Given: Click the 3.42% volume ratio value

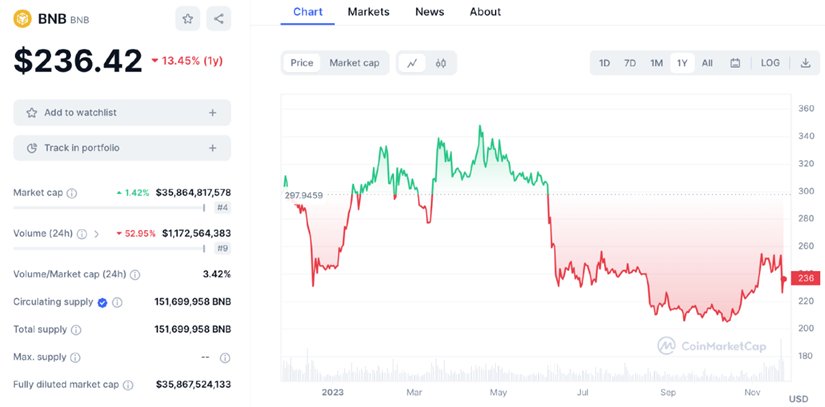Looking at the screenshot, I should [x=219, y=274].
